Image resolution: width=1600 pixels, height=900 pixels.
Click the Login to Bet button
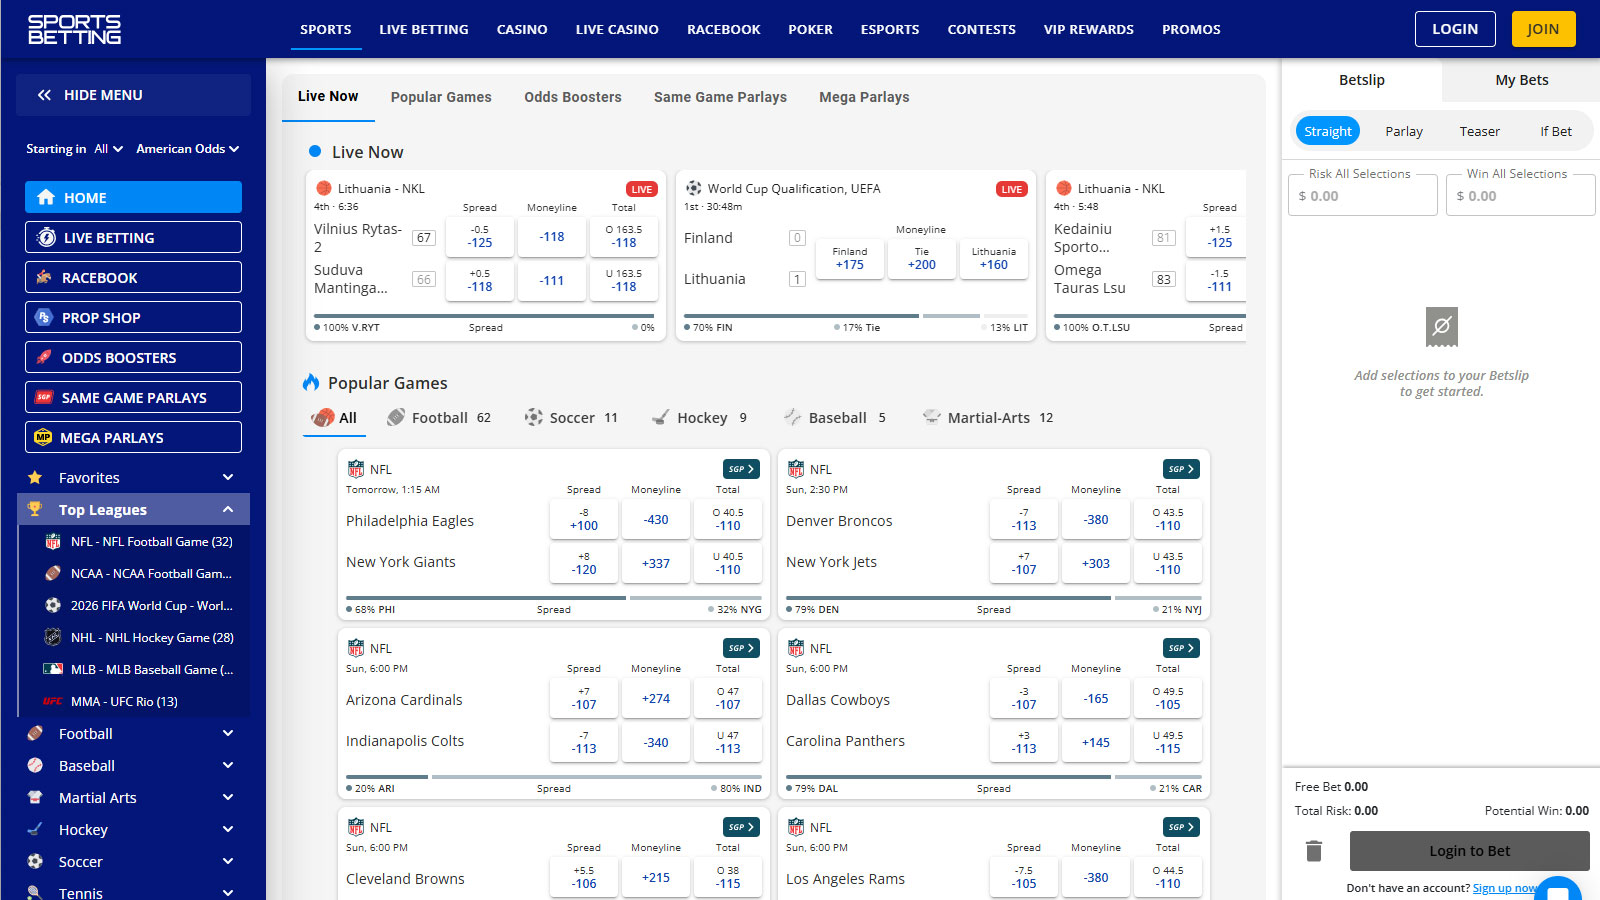(1468, 851)
